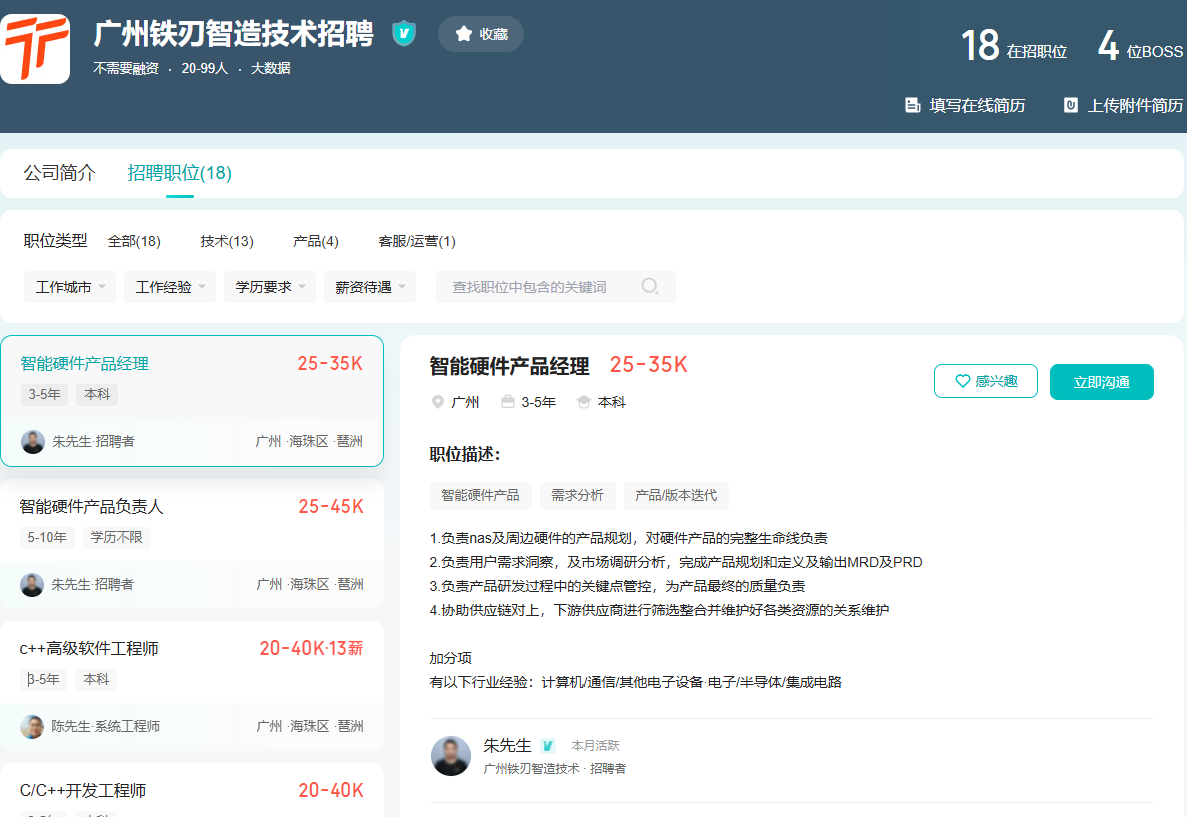Viewport: 1187px width, 817px height.
Task: Open the 智能硬件产品负责人 job listing
Action: (92, 507)
